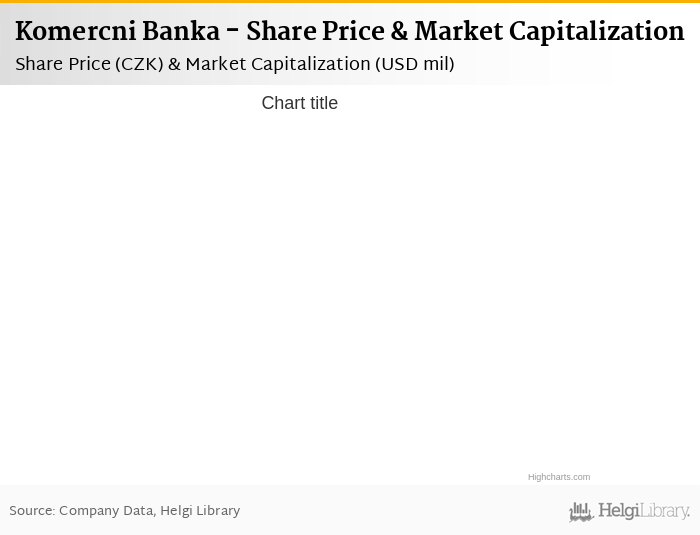Click the word 'Helgi' in footer logo
Screen dimensions: 700x535
[618, 511]
